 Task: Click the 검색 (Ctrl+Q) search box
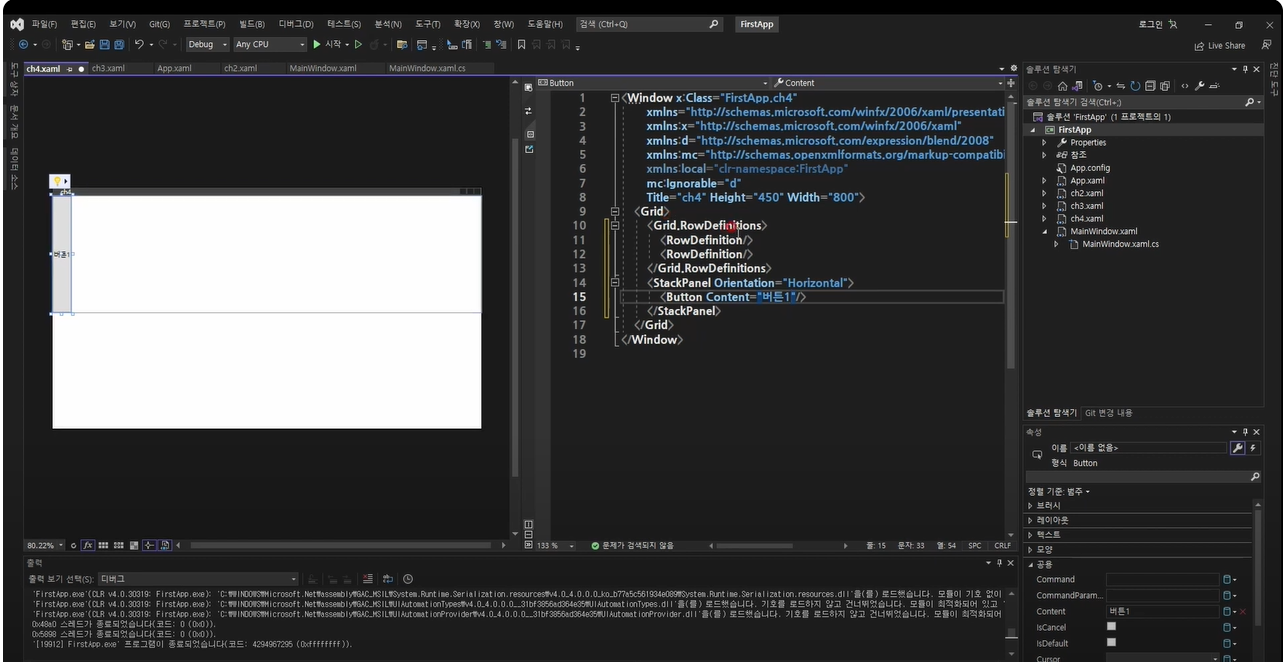[649, 24]
